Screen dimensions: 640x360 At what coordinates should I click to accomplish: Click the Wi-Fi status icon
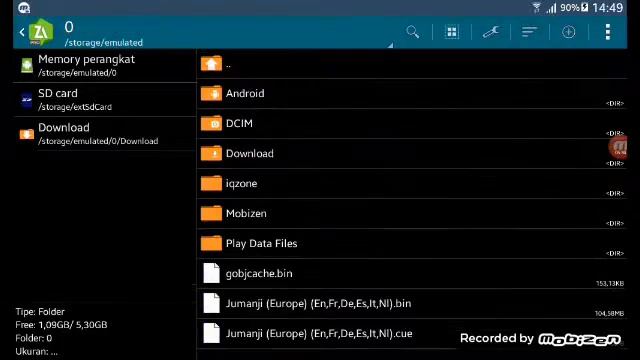coord(536,7)
